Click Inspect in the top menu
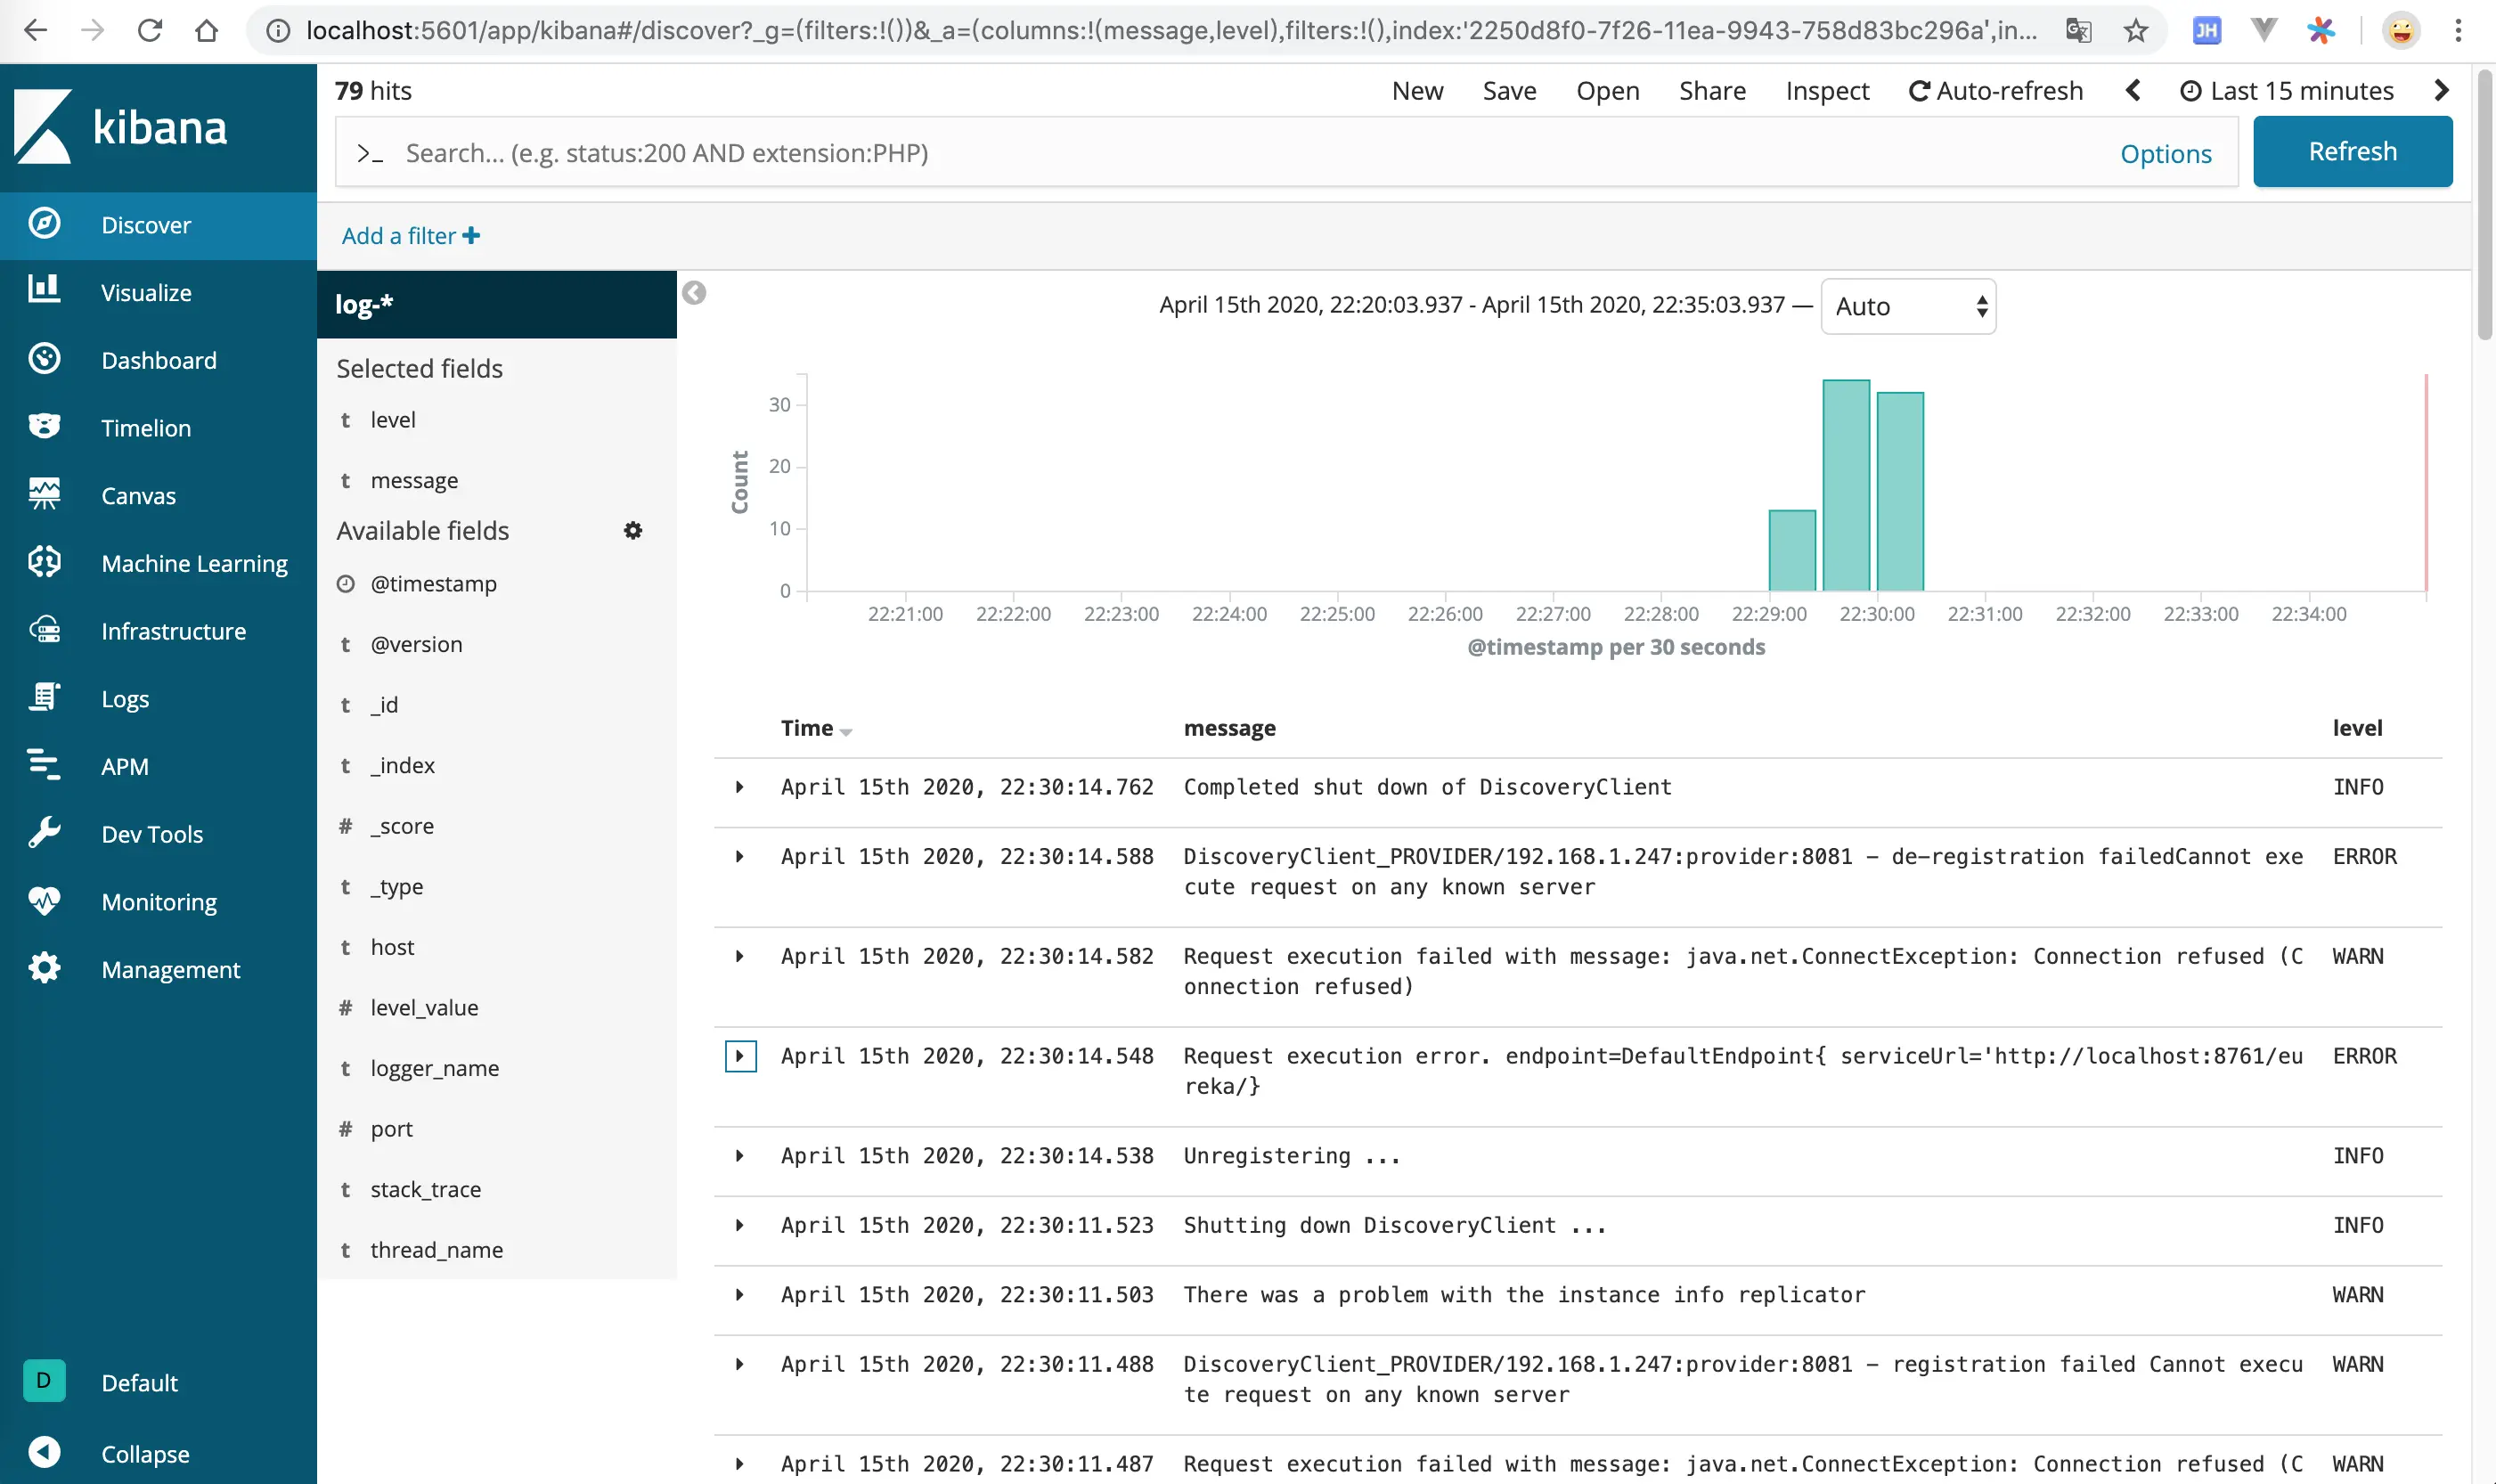 [x=1827, y=91]
